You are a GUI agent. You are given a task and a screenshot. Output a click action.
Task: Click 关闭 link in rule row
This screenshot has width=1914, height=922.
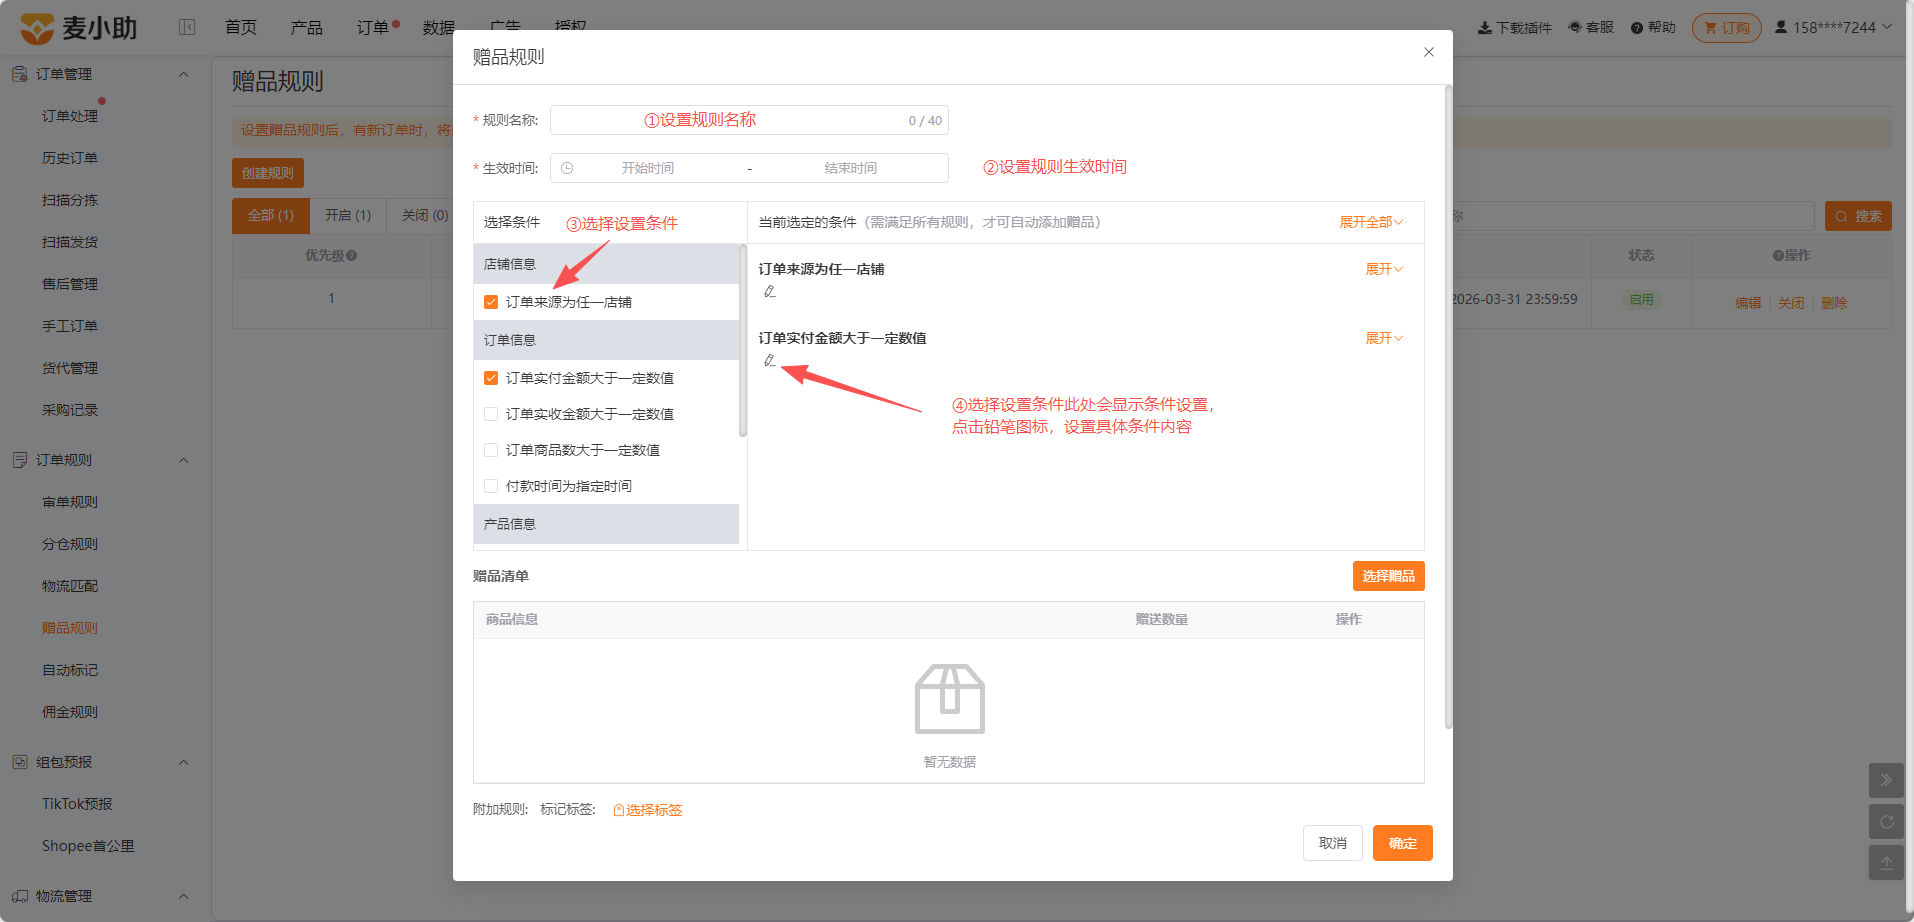coord(1791,303)
